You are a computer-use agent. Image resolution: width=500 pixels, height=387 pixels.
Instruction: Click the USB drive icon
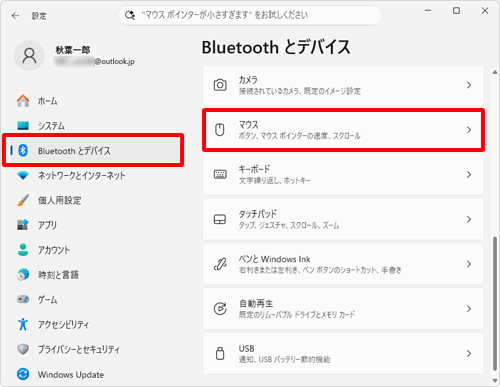[220, 353]
